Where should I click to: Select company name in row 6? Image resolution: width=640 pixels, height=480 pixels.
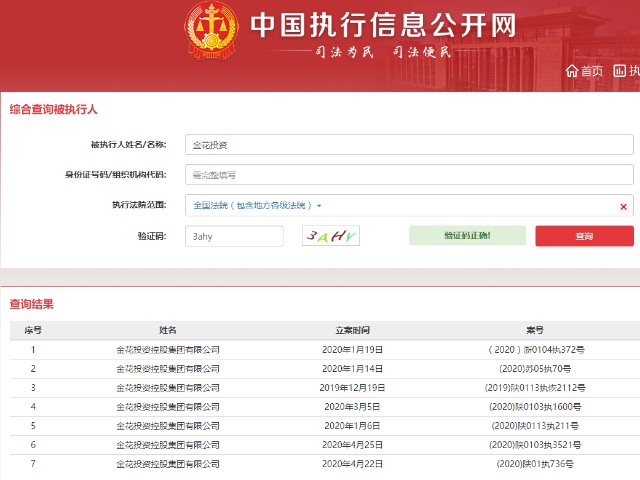coord(168,445)
